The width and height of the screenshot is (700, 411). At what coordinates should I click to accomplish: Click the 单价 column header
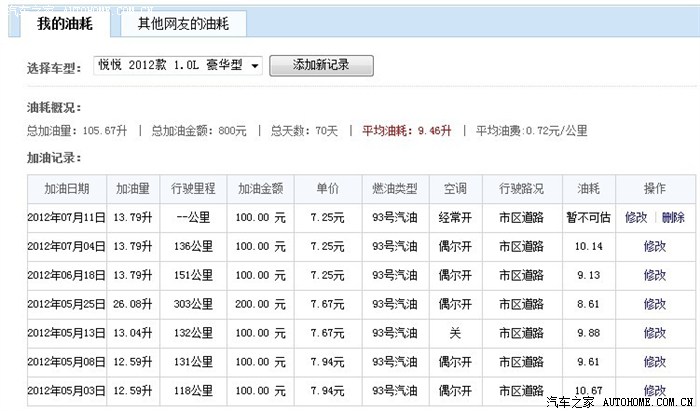coord(328,189)
